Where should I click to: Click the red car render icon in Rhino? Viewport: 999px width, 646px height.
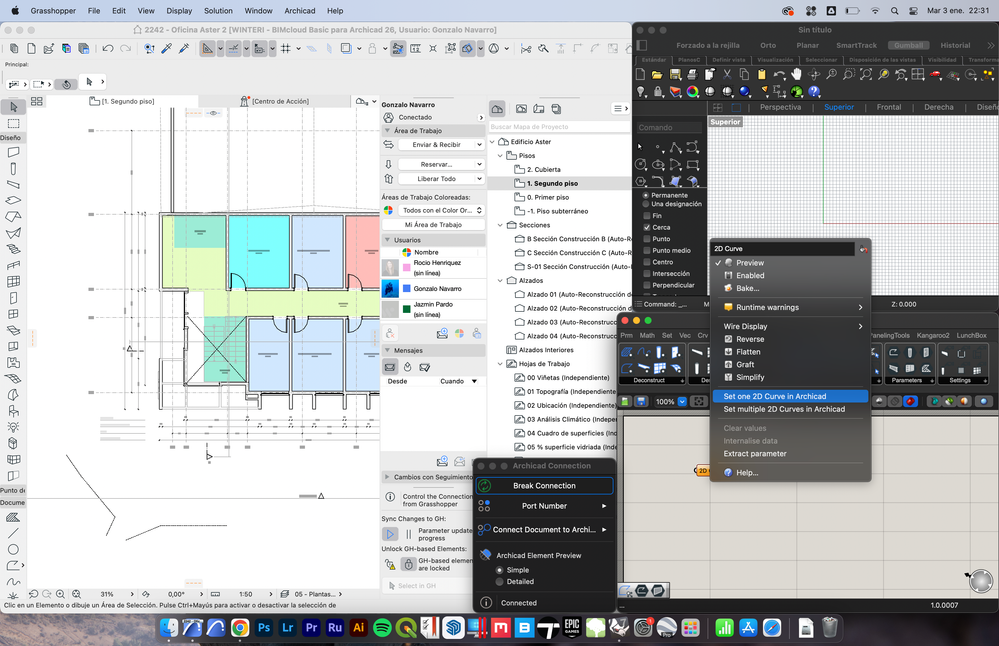tap(935, 75)
